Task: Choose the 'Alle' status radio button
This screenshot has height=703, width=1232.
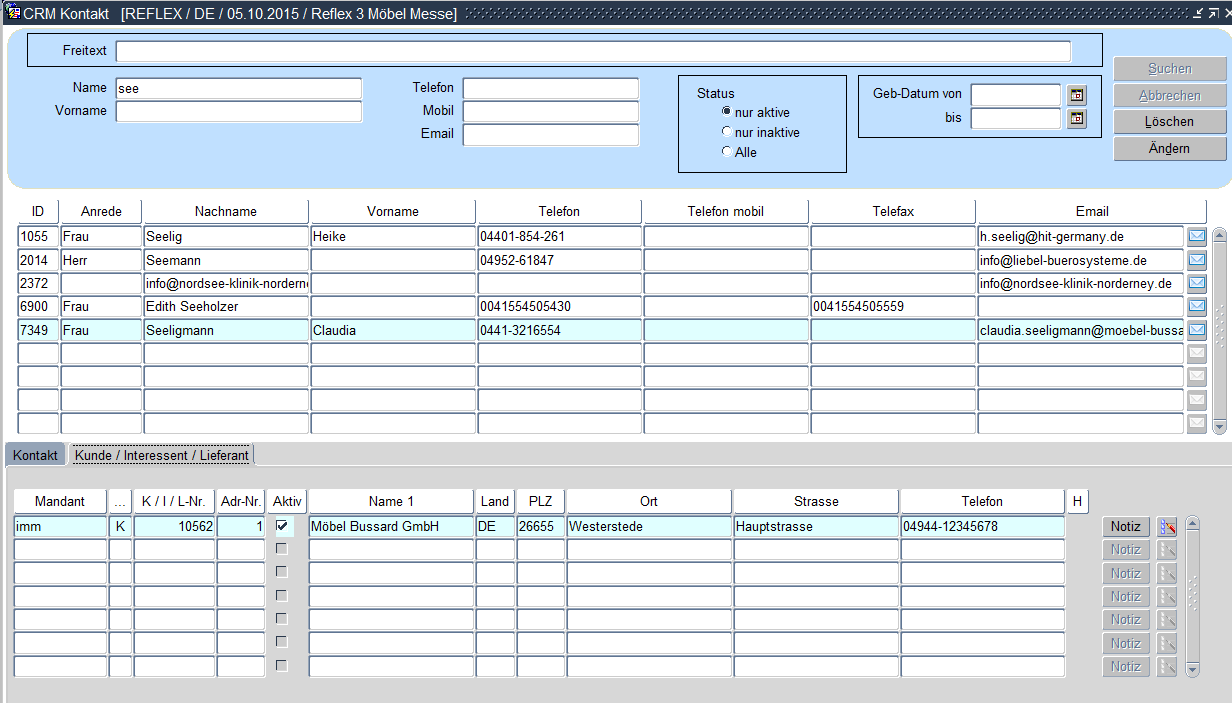Action: coord(727,152)
